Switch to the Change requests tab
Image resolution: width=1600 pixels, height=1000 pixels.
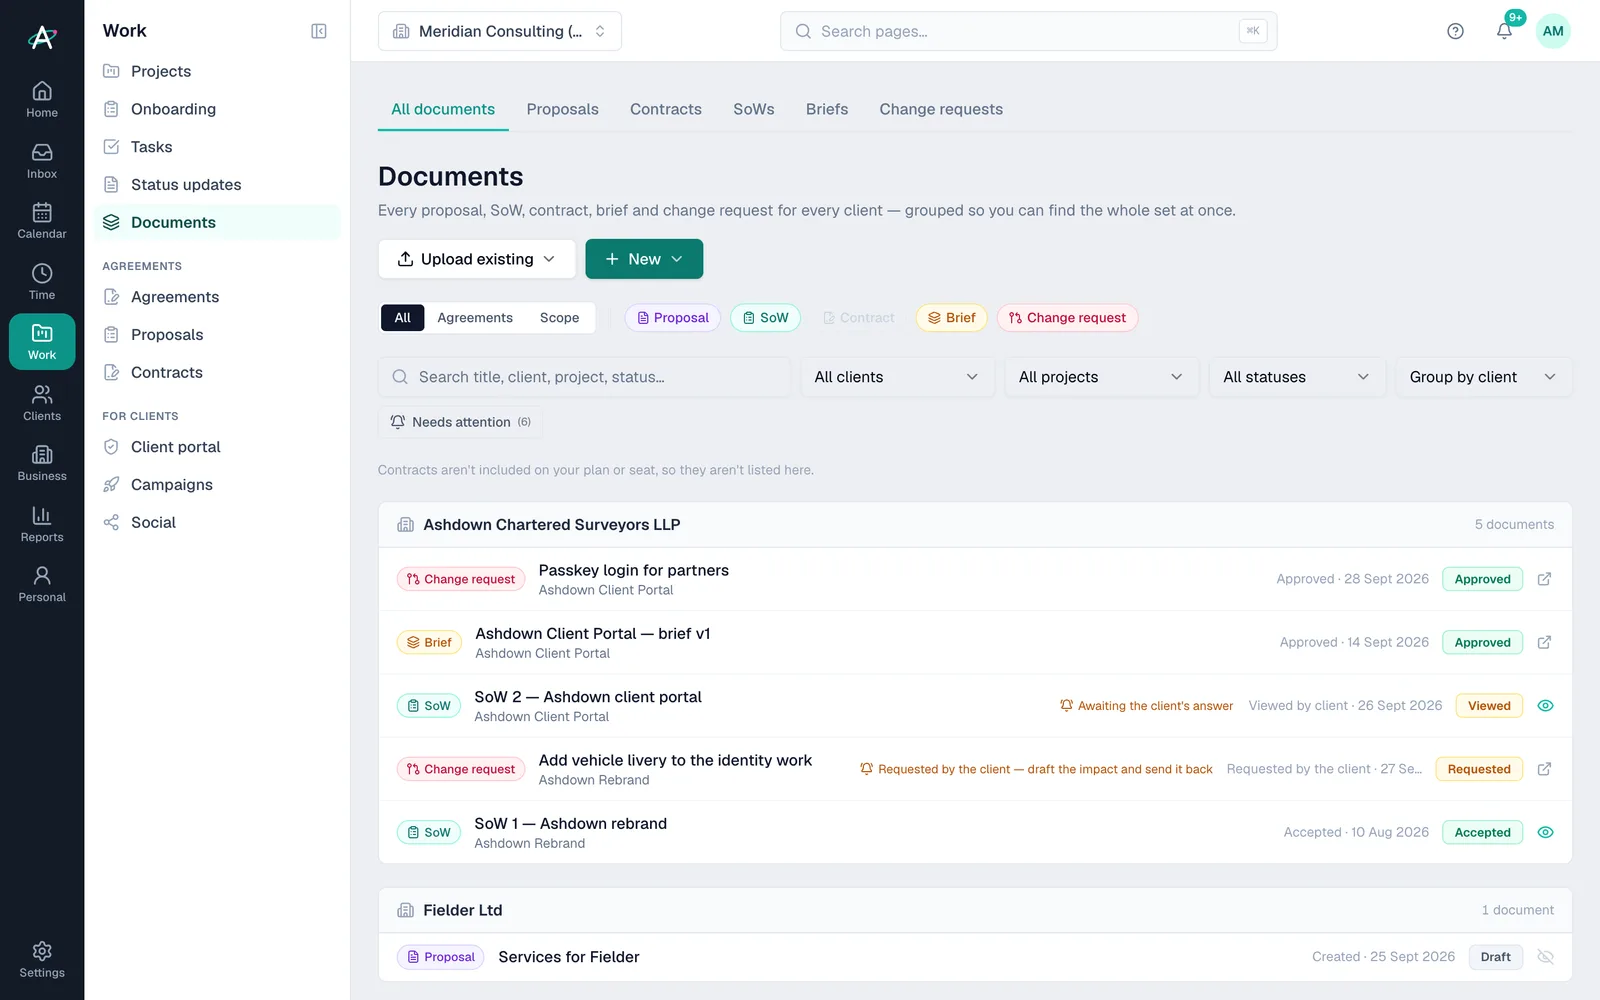coord(941,109)
